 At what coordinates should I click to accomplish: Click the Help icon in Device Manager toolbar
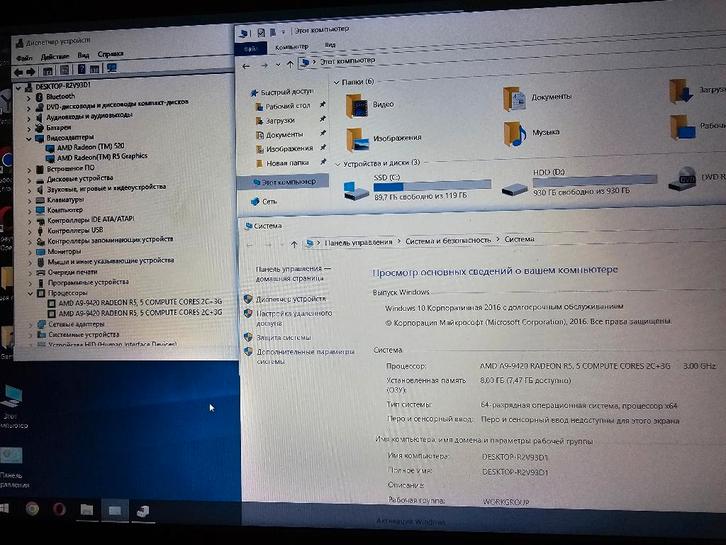click(x=81, y=69)
